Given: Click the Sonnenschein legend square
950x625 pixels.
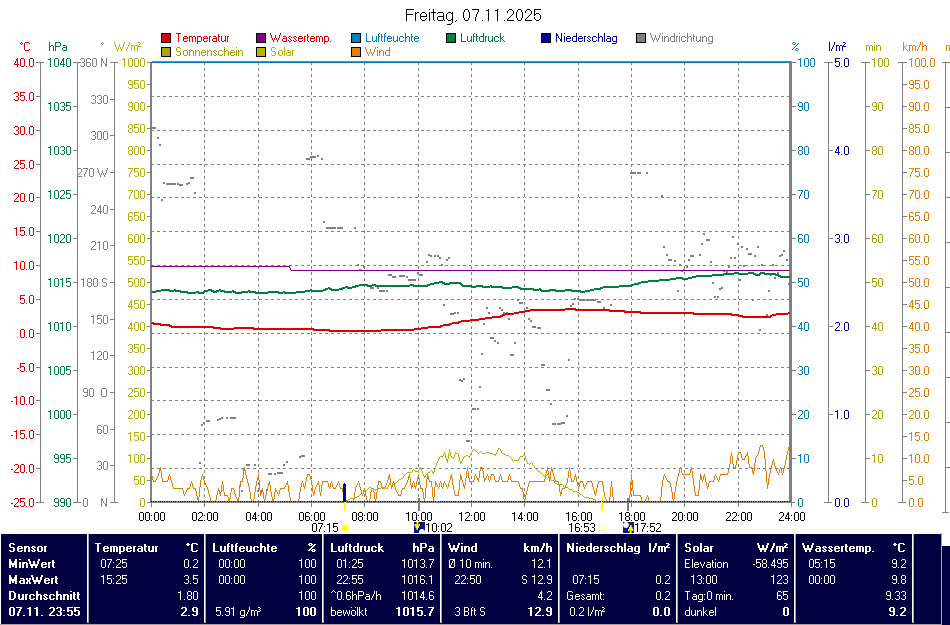Looking at the screenshot, I should click(166, 52).
